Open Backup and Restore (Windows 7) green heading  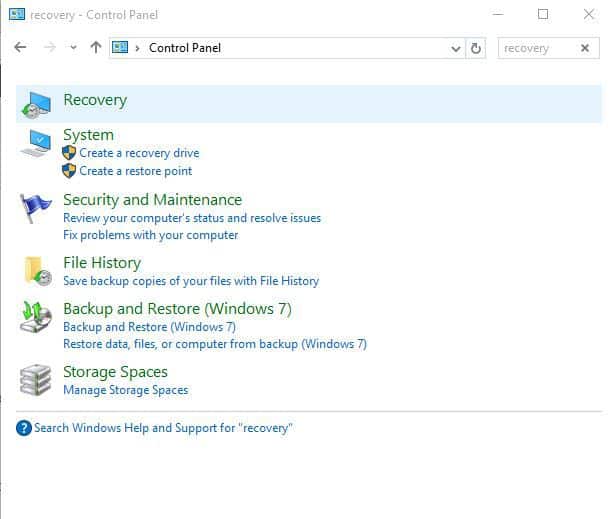pos(177,309)
